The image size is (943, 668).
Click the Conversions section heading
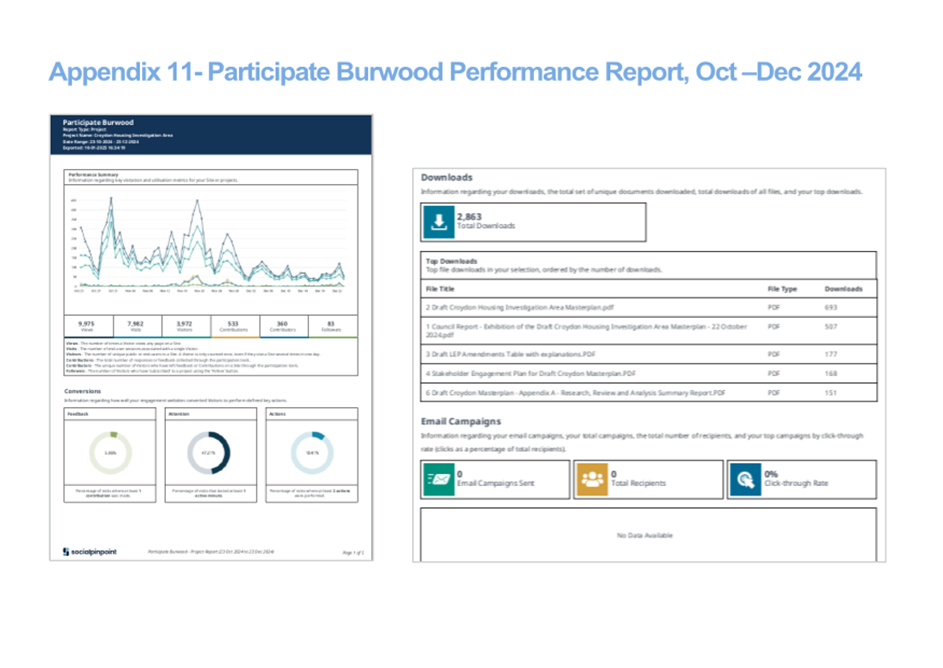coord(82,391)
